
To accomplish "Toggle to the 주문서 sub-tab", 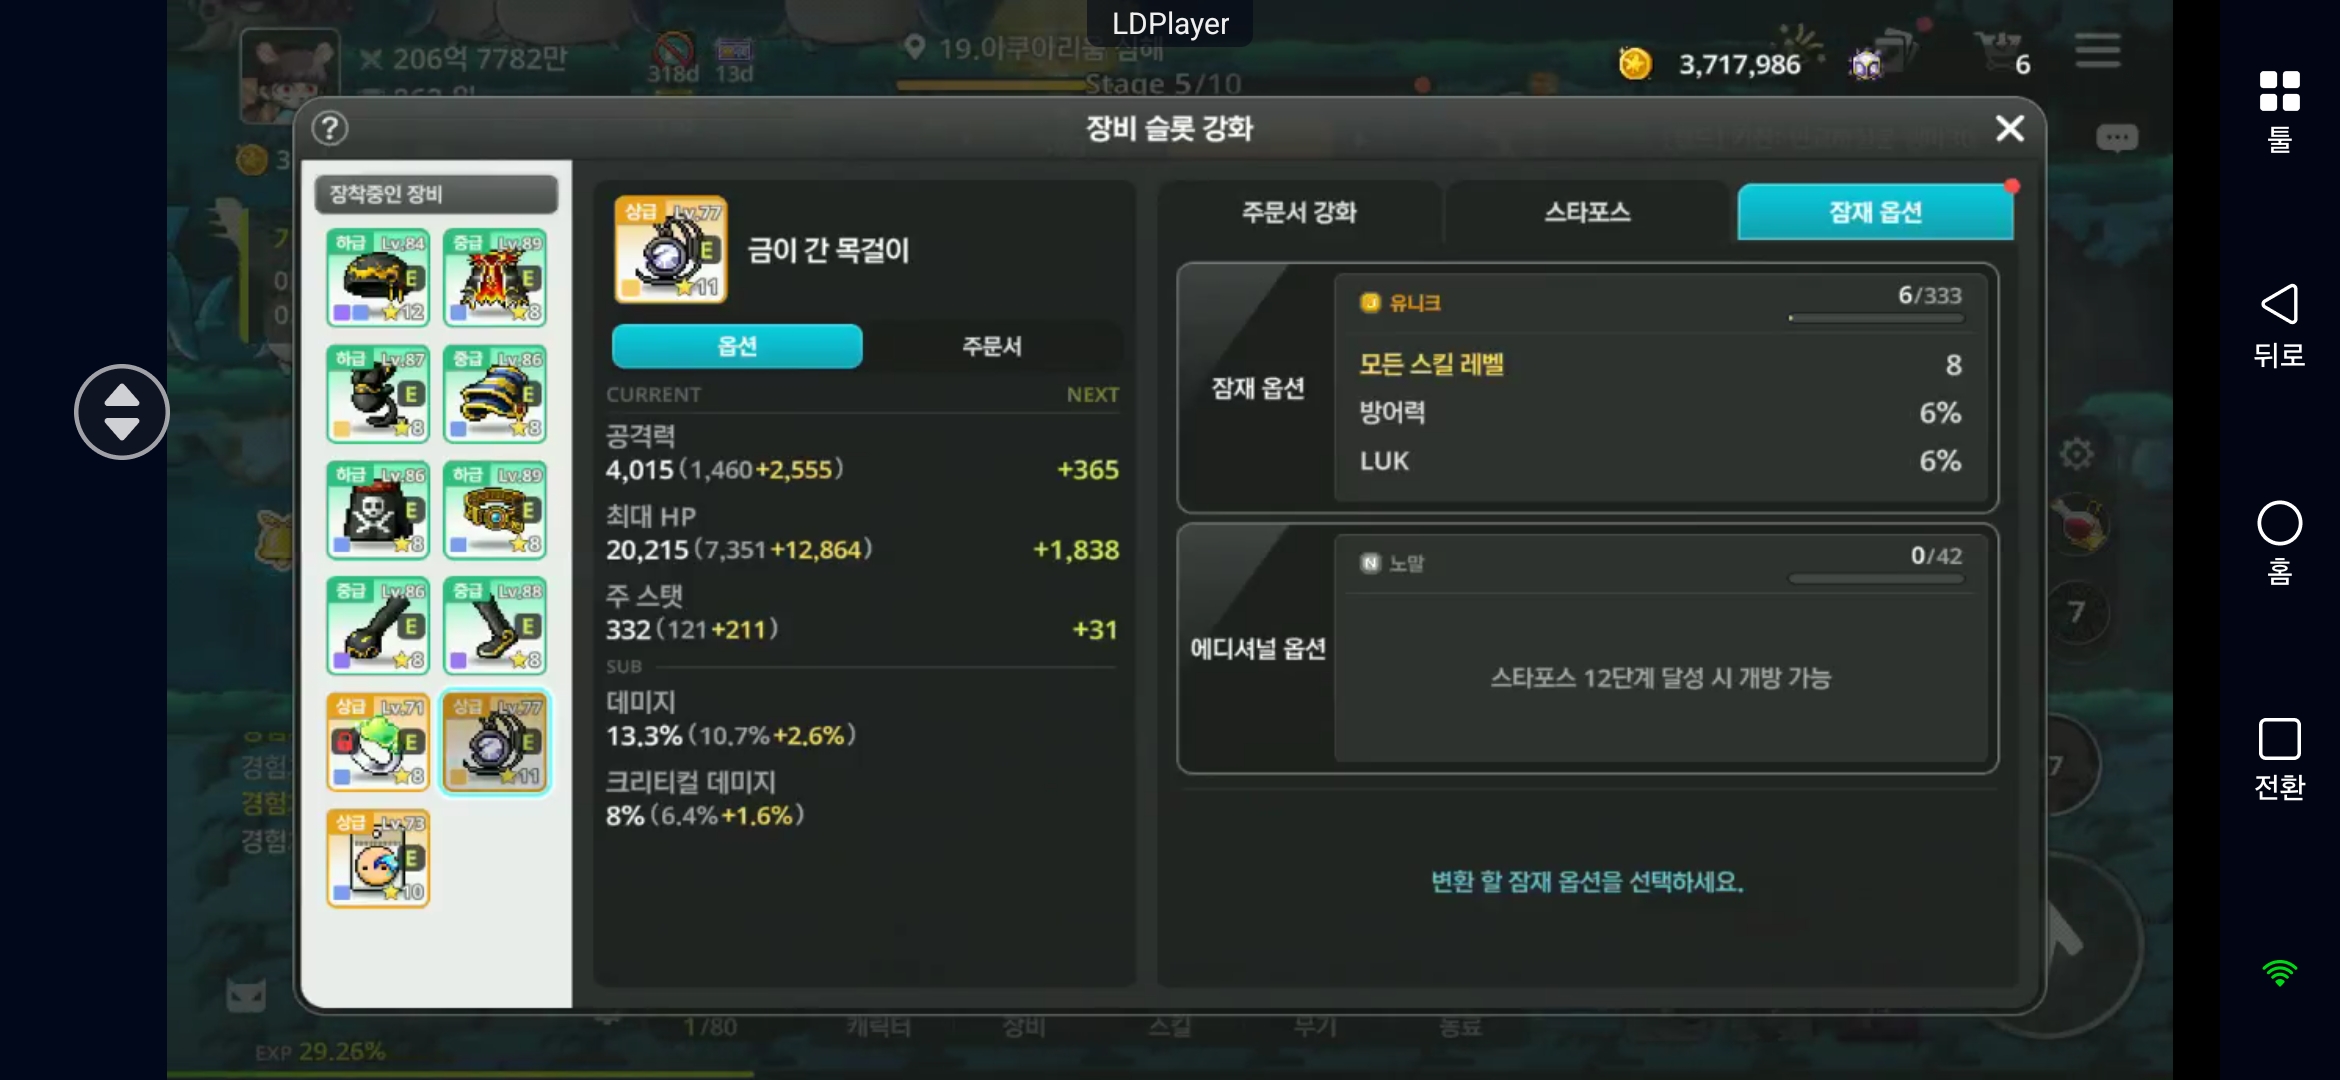I will pos(992,346).
